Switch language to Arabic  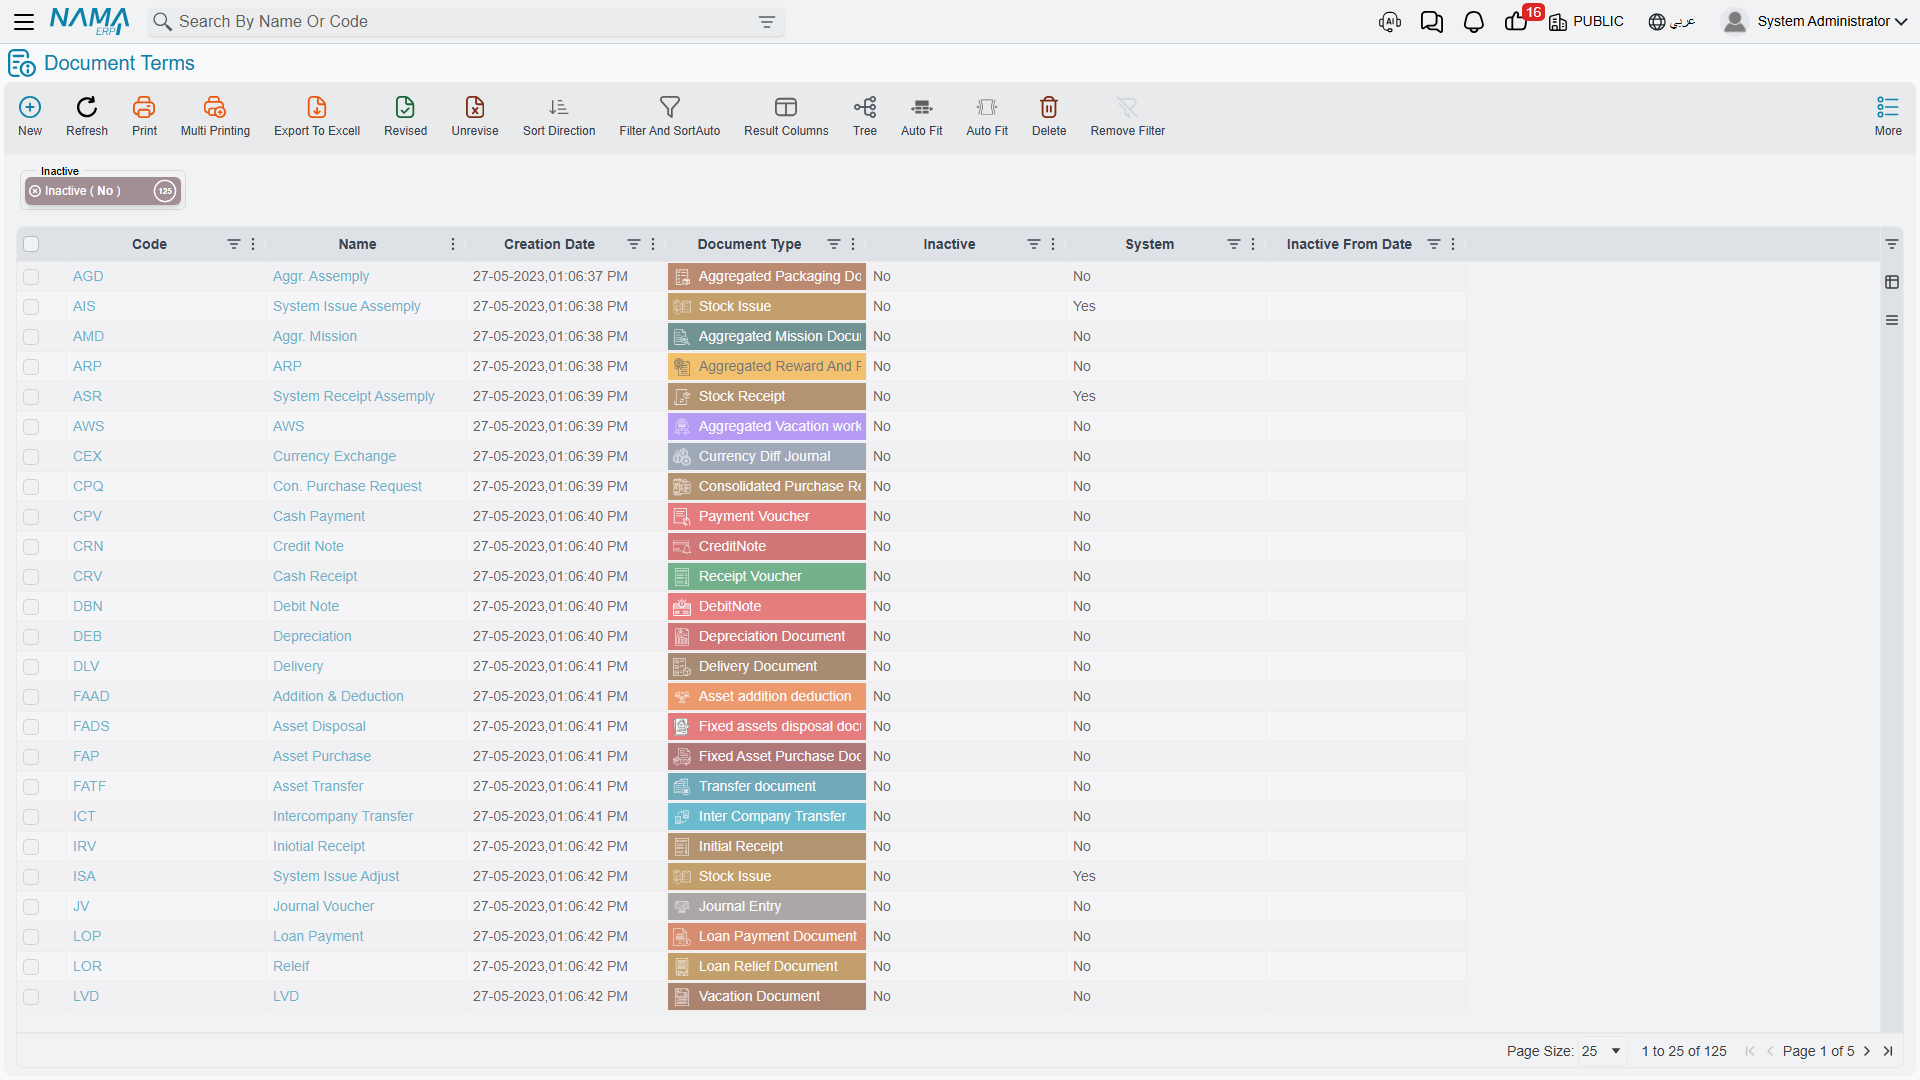[x=1672, y=22]
